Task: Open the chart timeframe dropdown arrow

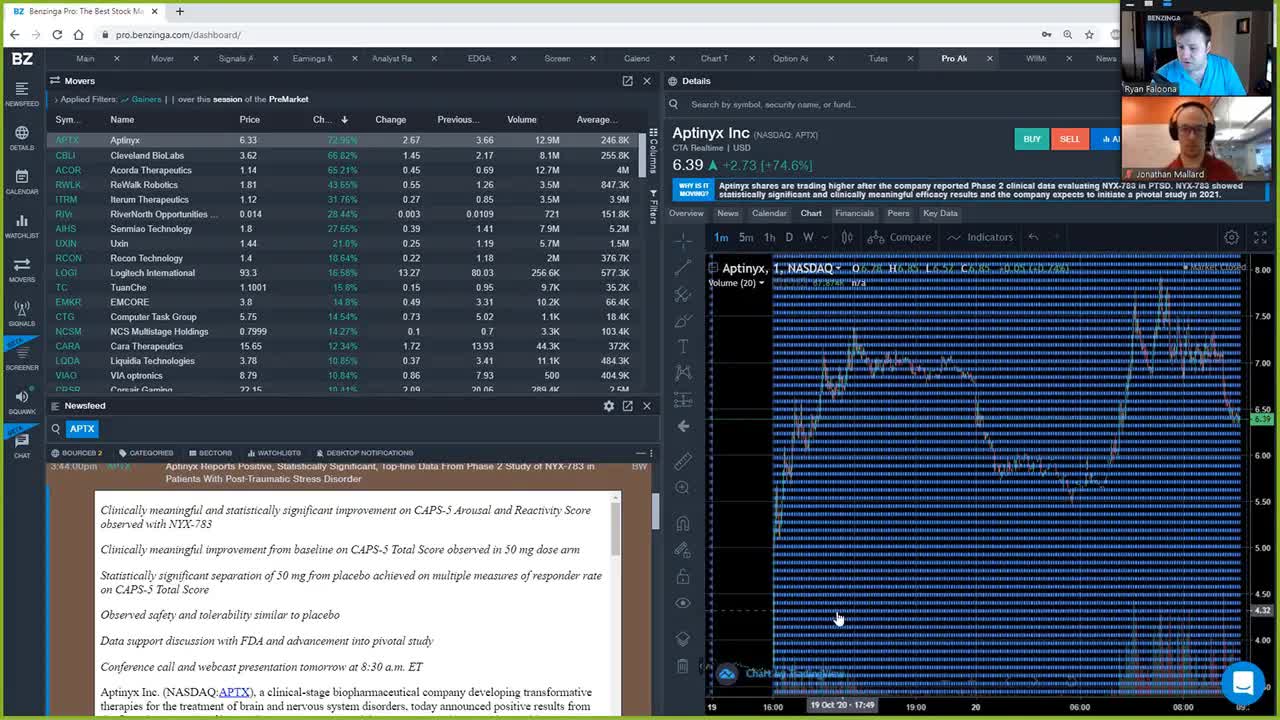Action: [x=824, y=237]
